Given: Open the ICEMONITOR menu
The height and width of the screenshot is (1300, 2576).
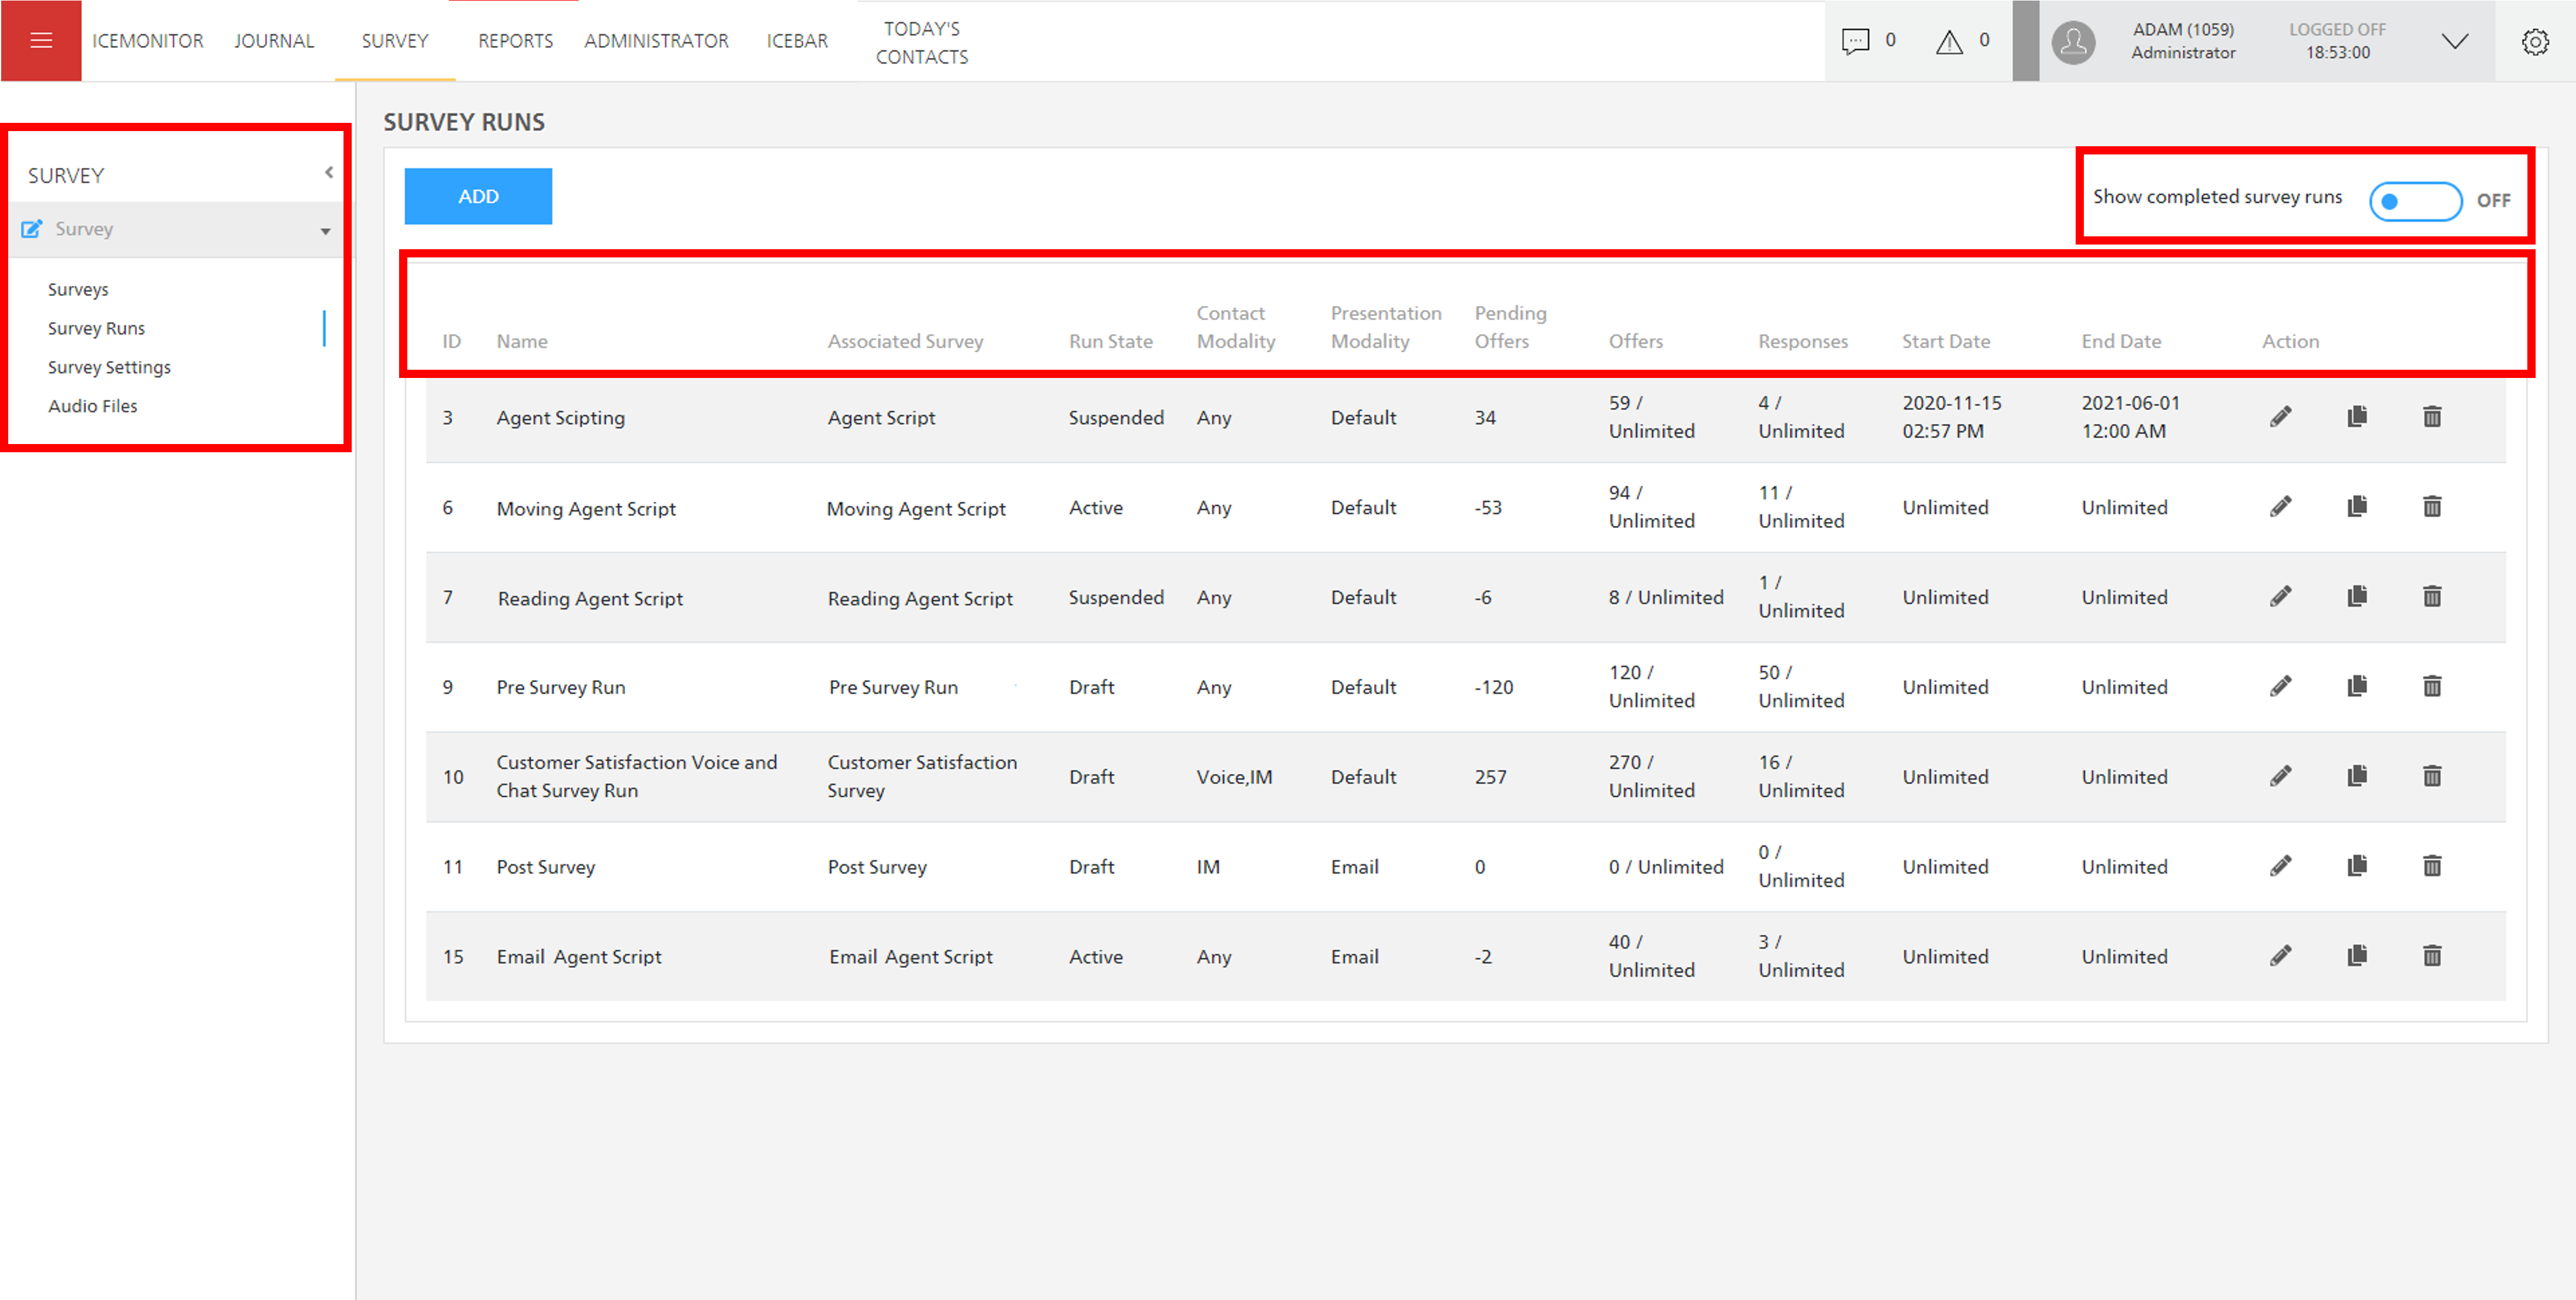Looking at the screenshot, I should (148, 41).
